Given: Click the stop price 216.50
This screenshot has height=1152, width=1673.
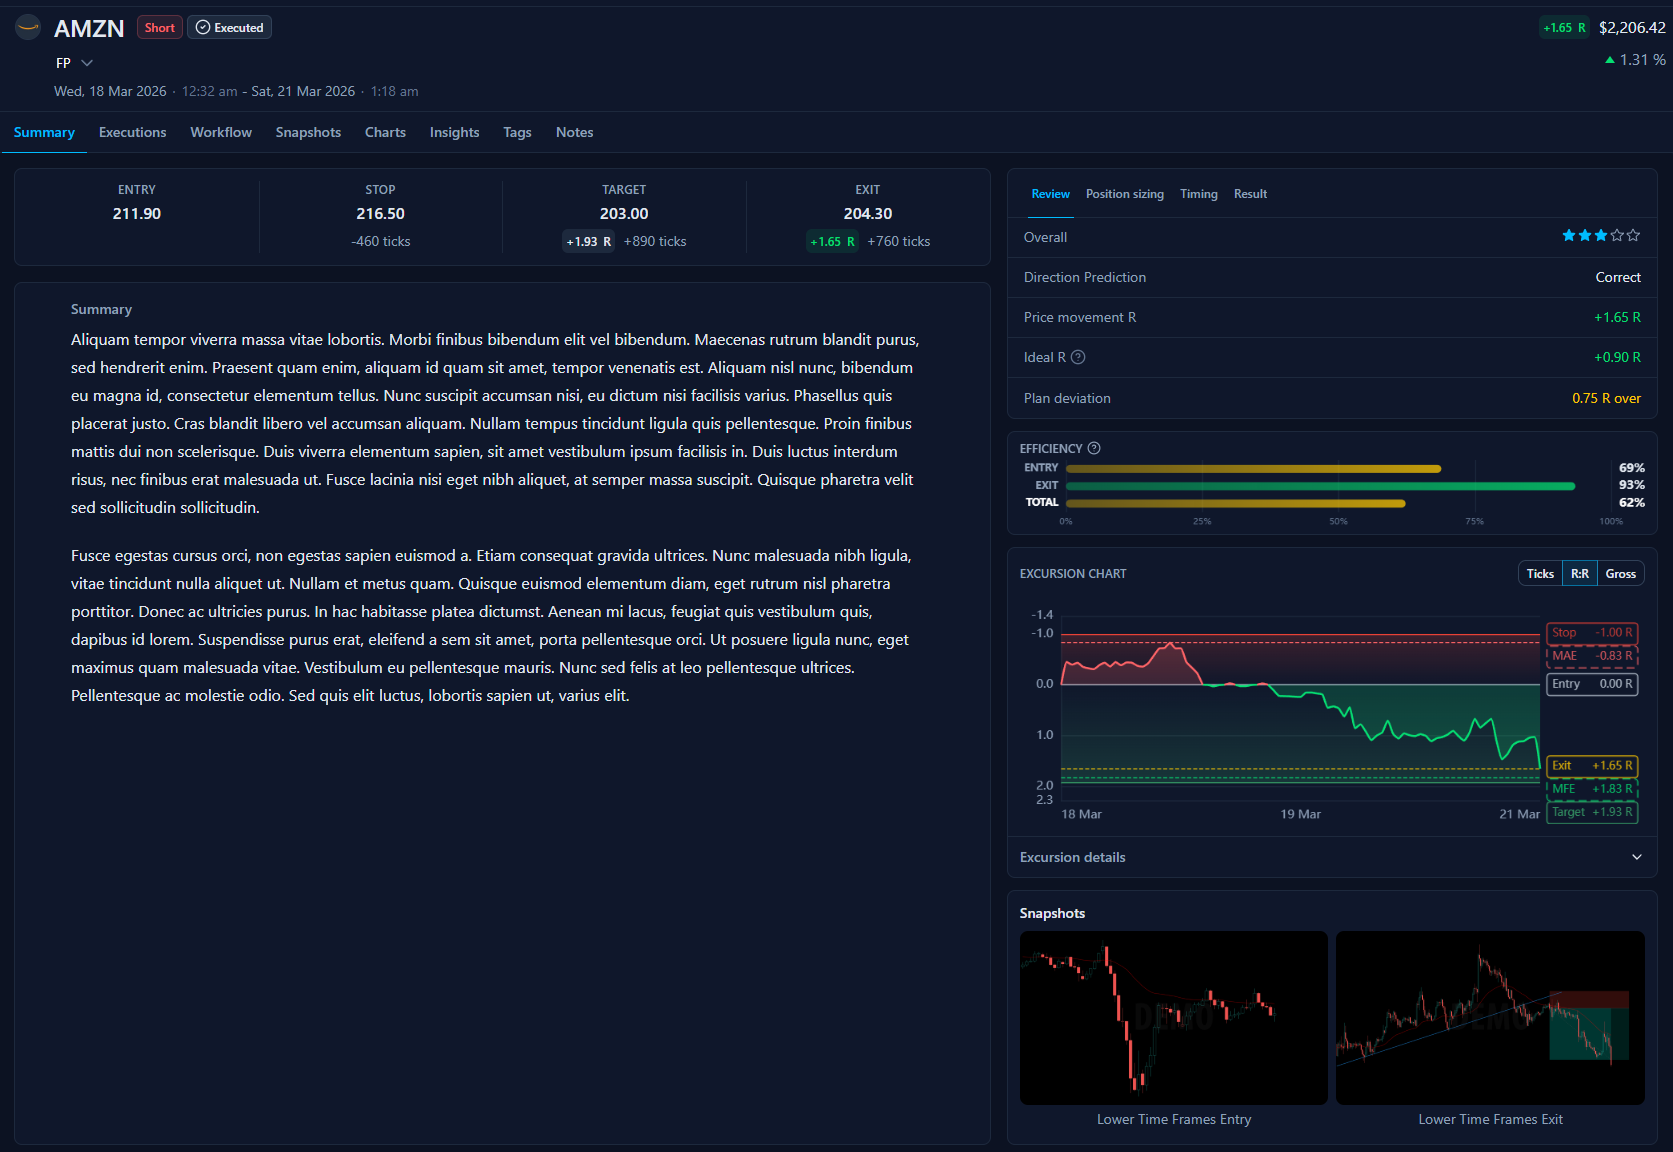Looking at the screenshot, I should [x=380, y=214].
